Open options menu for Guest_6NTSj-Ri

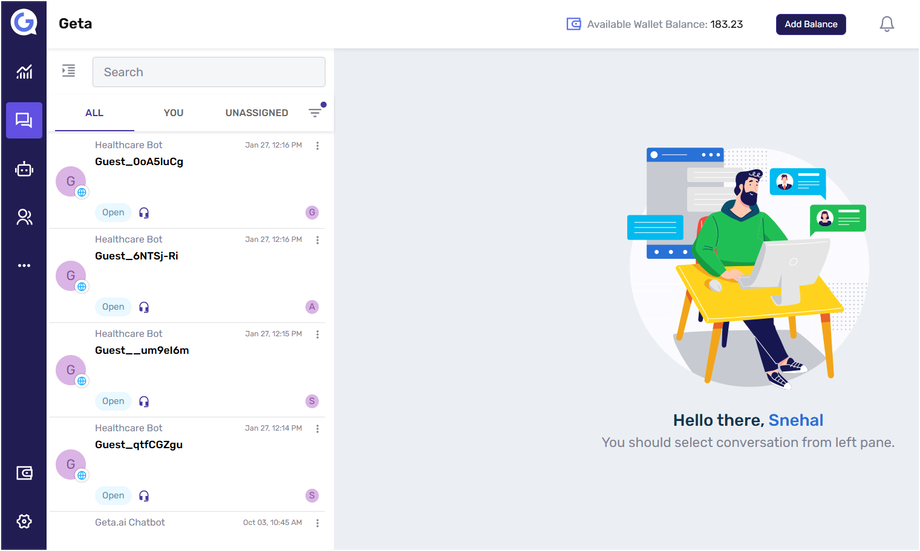click(x=318, y=240)
